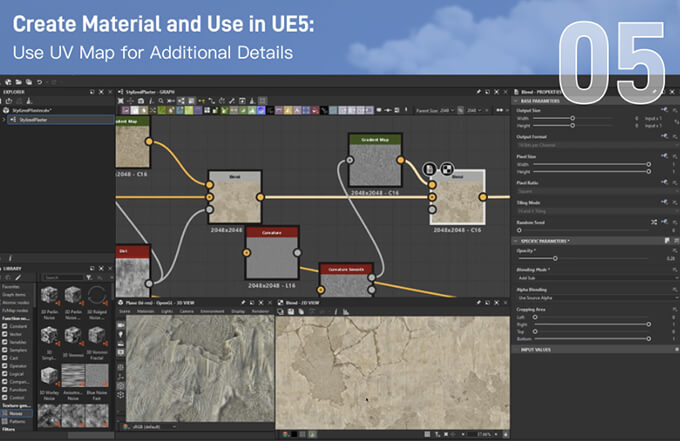Toggle the black swatch button at 2D view bottom
680x441 pixels.
click(294, 434)
